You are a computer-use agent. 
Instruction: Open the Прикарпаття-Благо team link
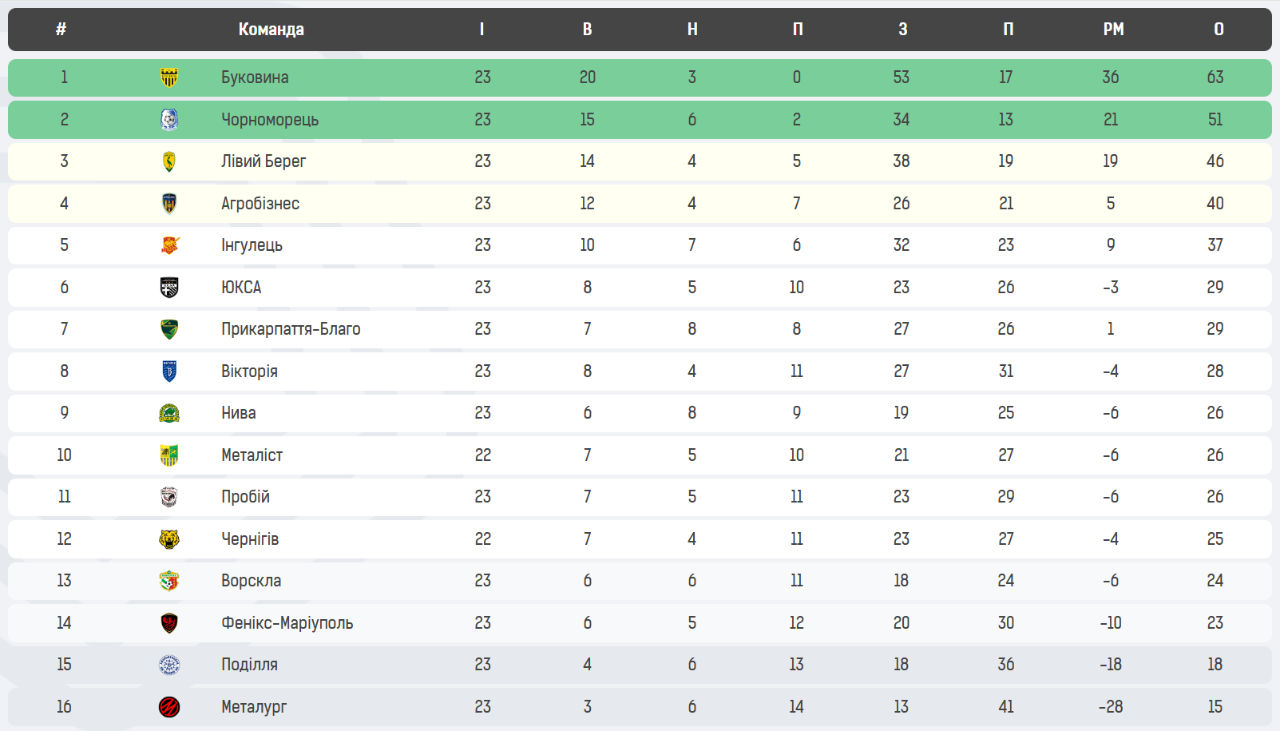[x=290, y=330]
